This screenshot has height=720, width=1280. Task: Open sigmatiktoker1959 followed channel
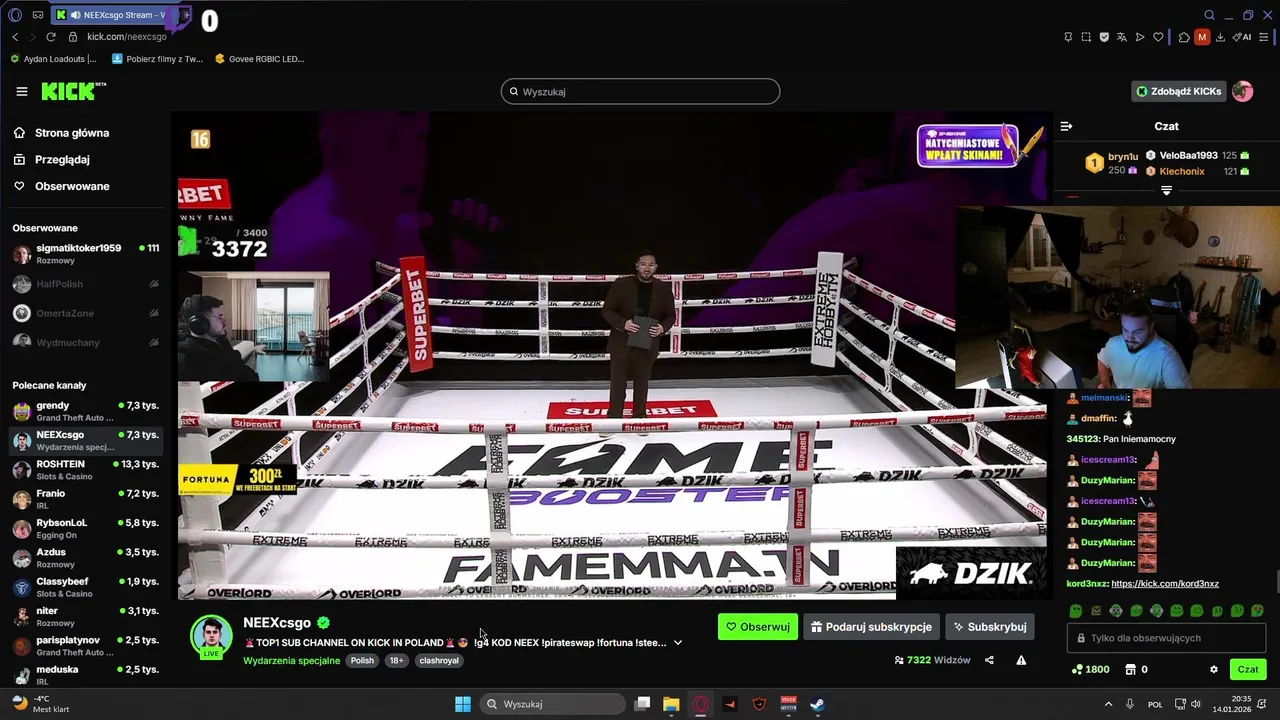(85, 254)
